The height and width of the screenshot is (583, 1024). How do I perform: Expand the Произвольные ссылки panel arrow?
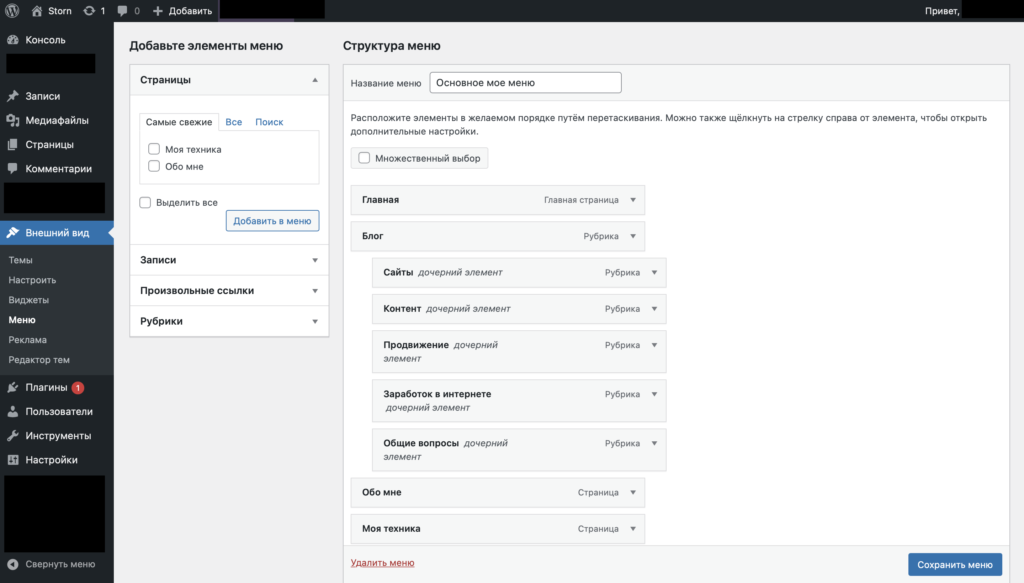(x=315, y=291)
